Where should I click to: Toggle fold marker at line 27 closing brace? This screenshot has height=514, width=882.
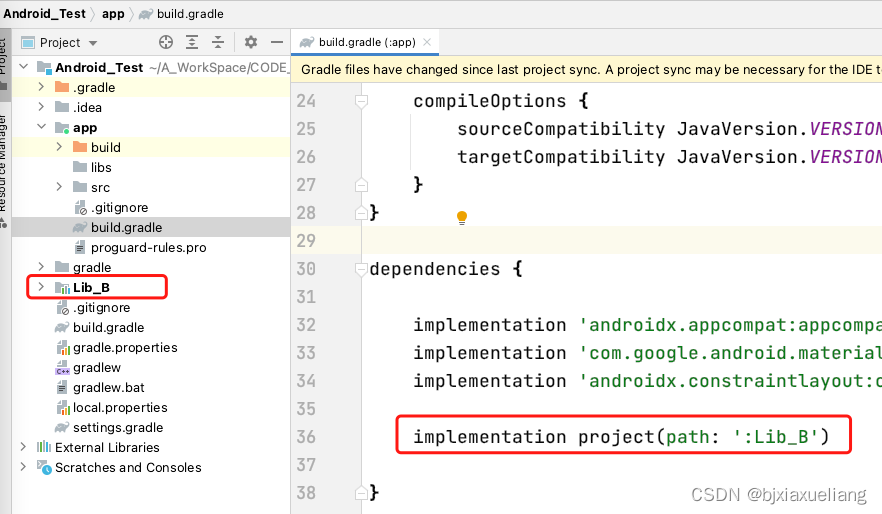[362, 184]
